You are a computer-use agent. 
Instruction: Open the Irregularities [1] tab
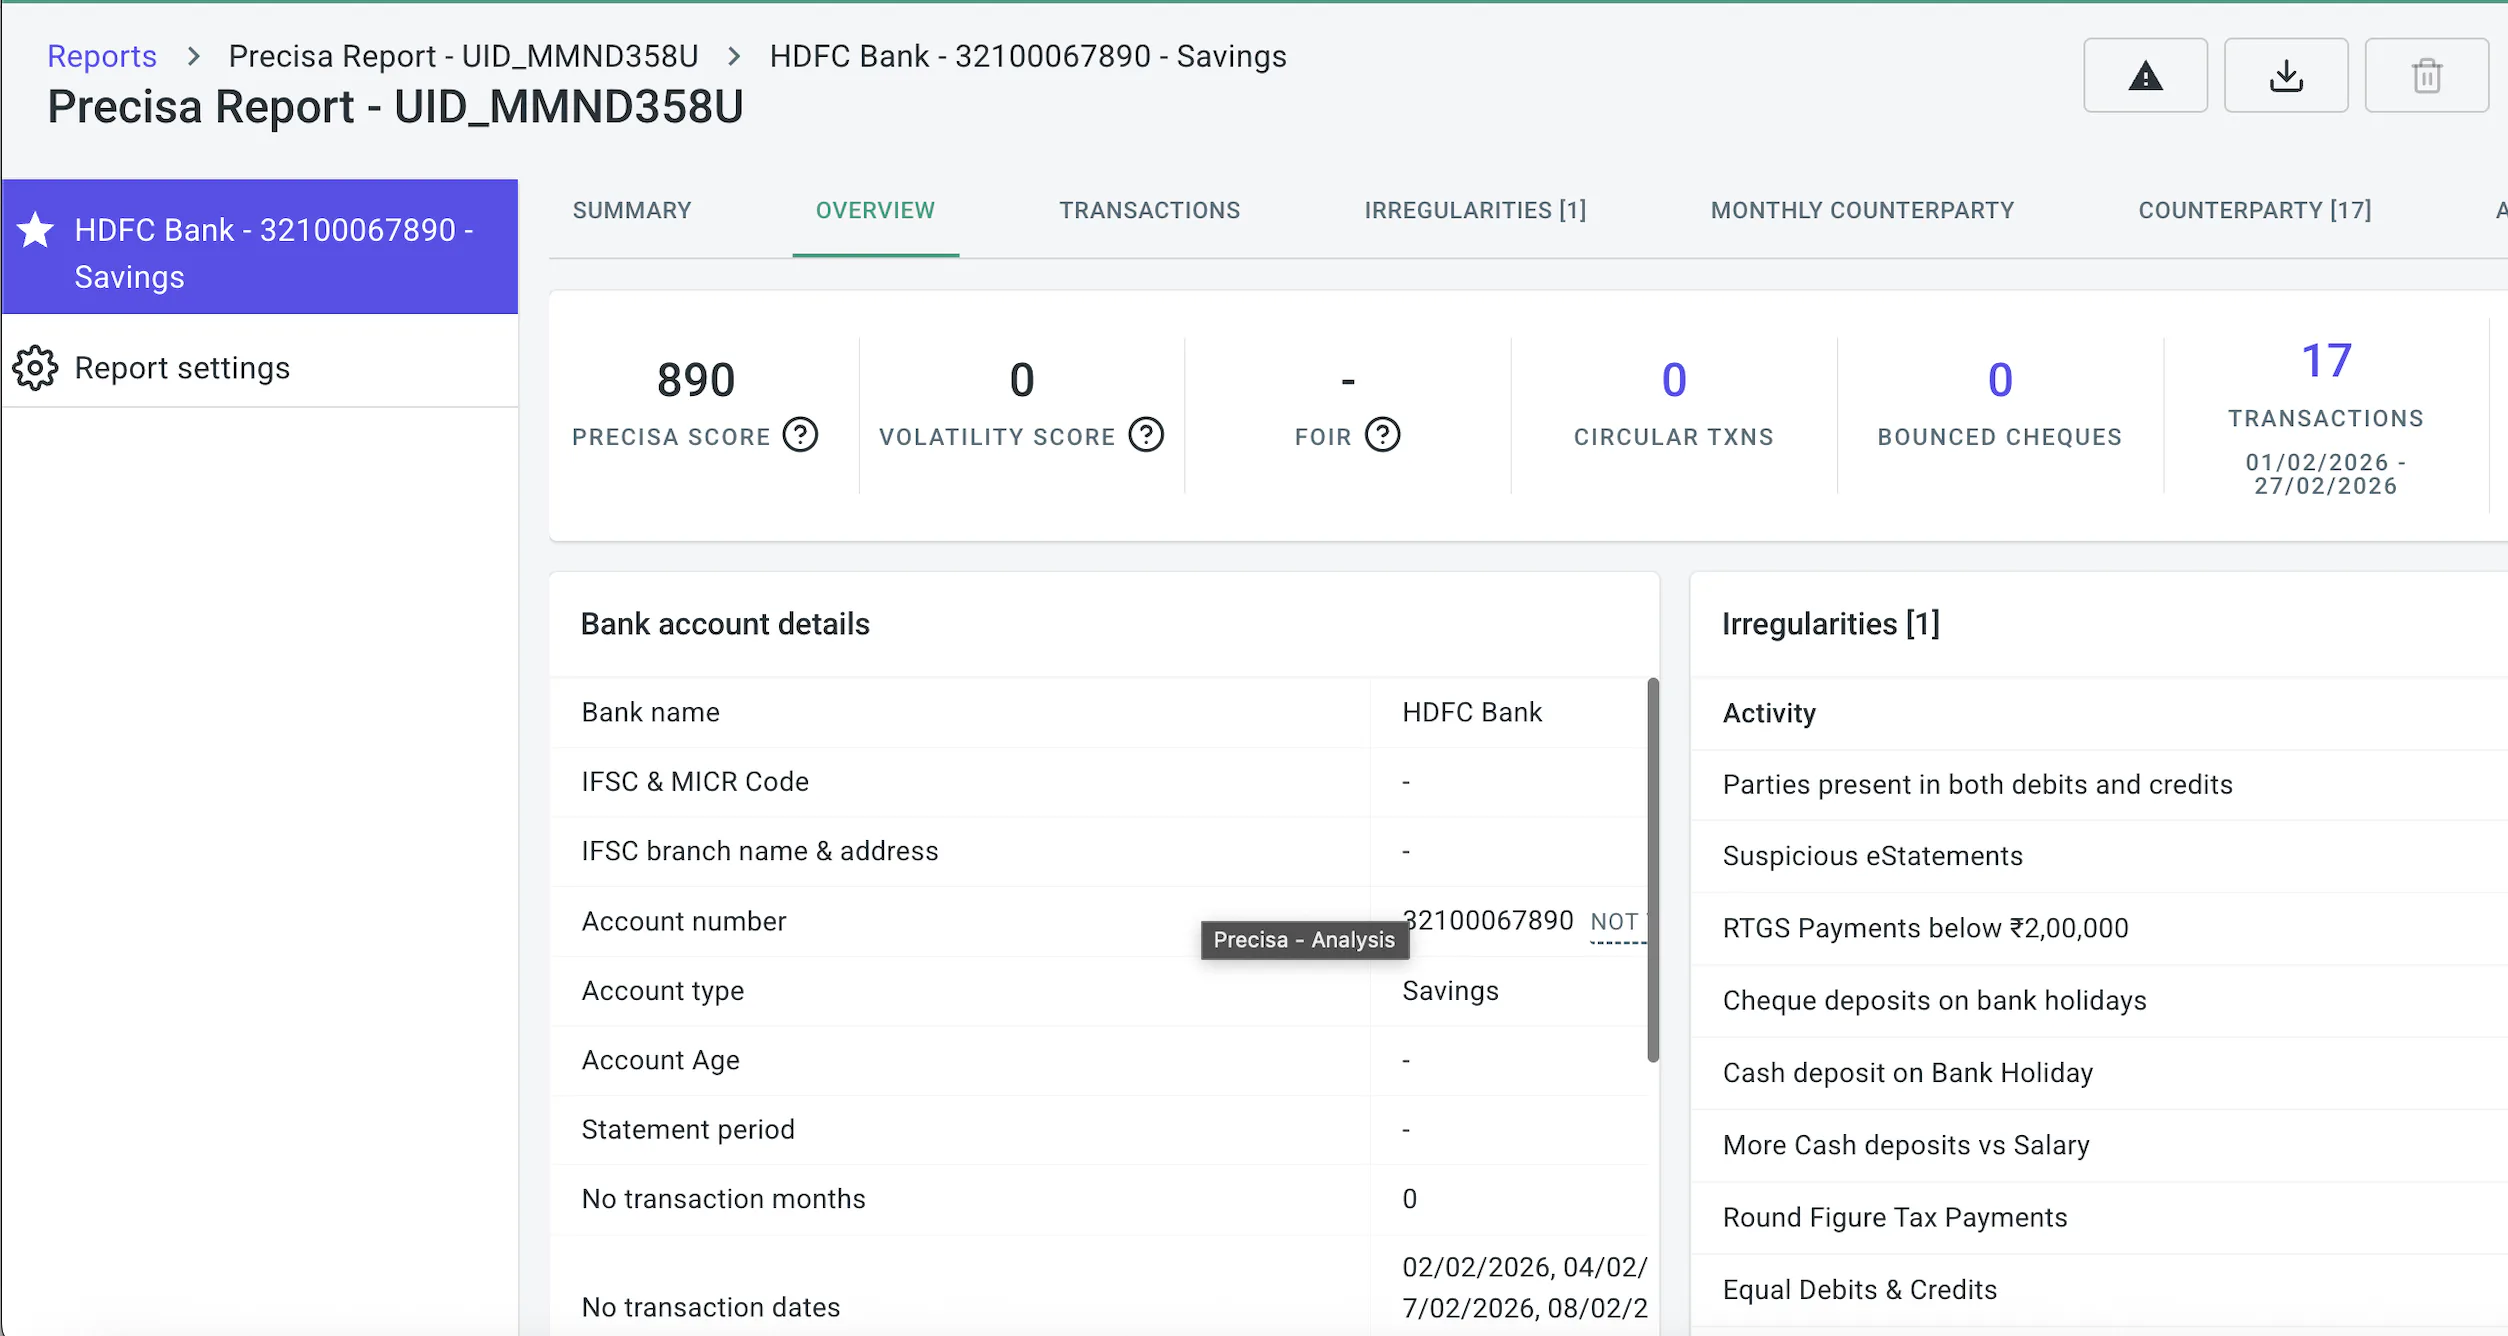tap(1475, 210)
